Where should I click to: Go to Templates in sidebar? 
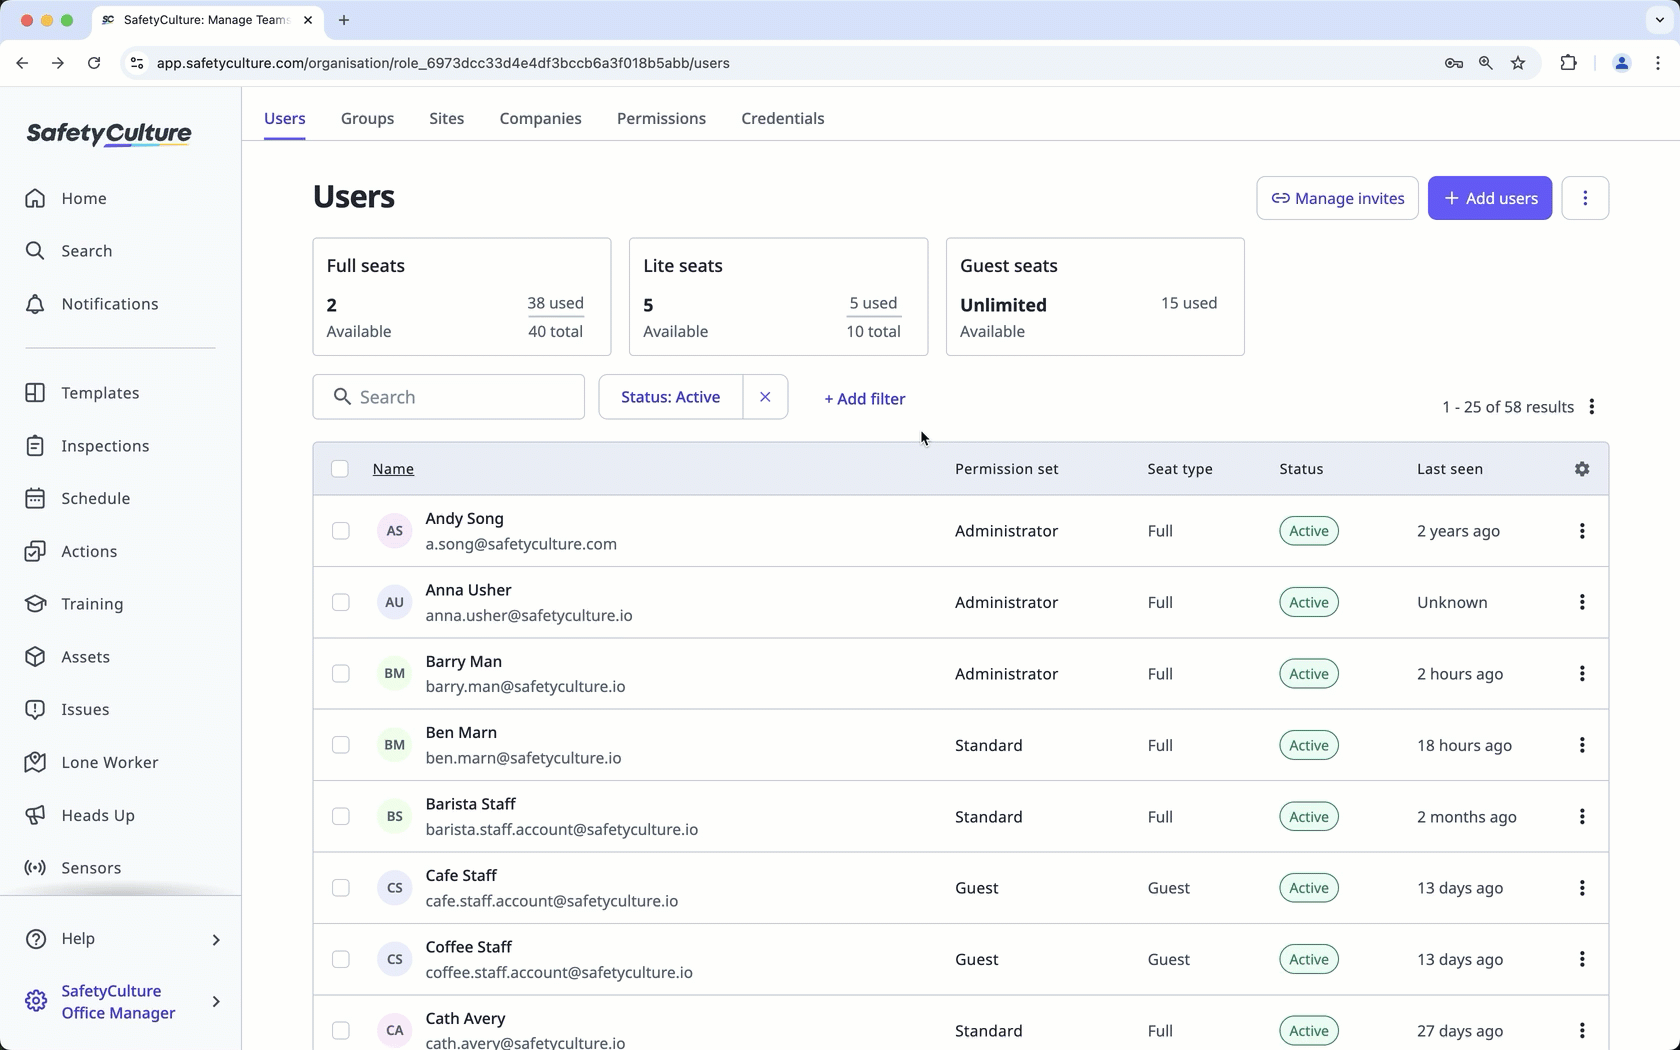pos(82,393)
